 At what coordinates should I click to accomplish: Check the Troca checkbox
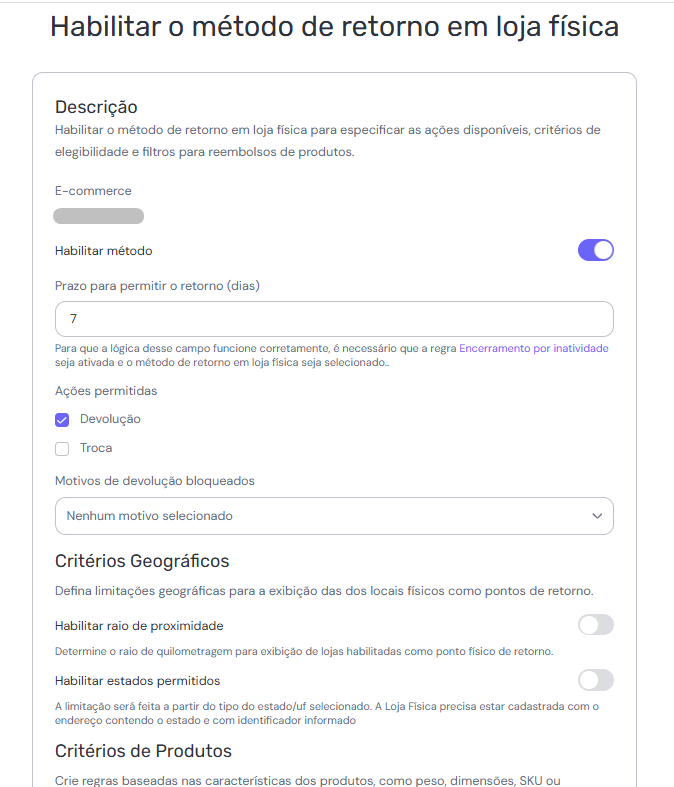pos(62,448)
